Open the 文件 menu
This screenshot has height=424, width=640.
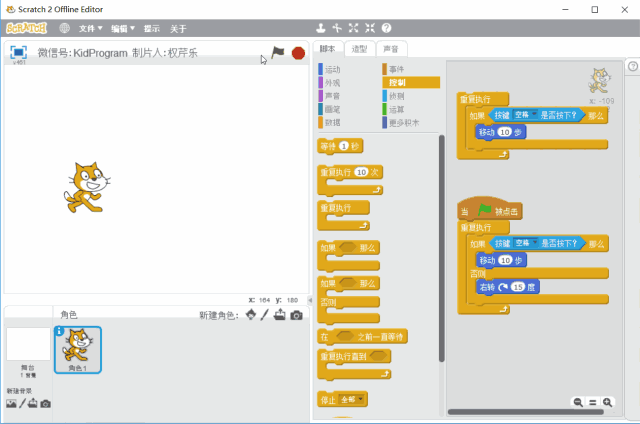(x=90, y=29)
